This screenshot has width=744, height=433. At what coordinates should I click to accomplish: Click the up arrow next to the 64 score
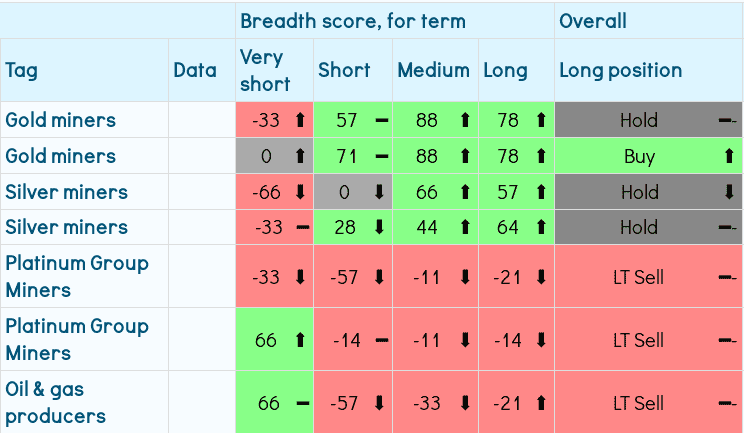coord(541,227)
